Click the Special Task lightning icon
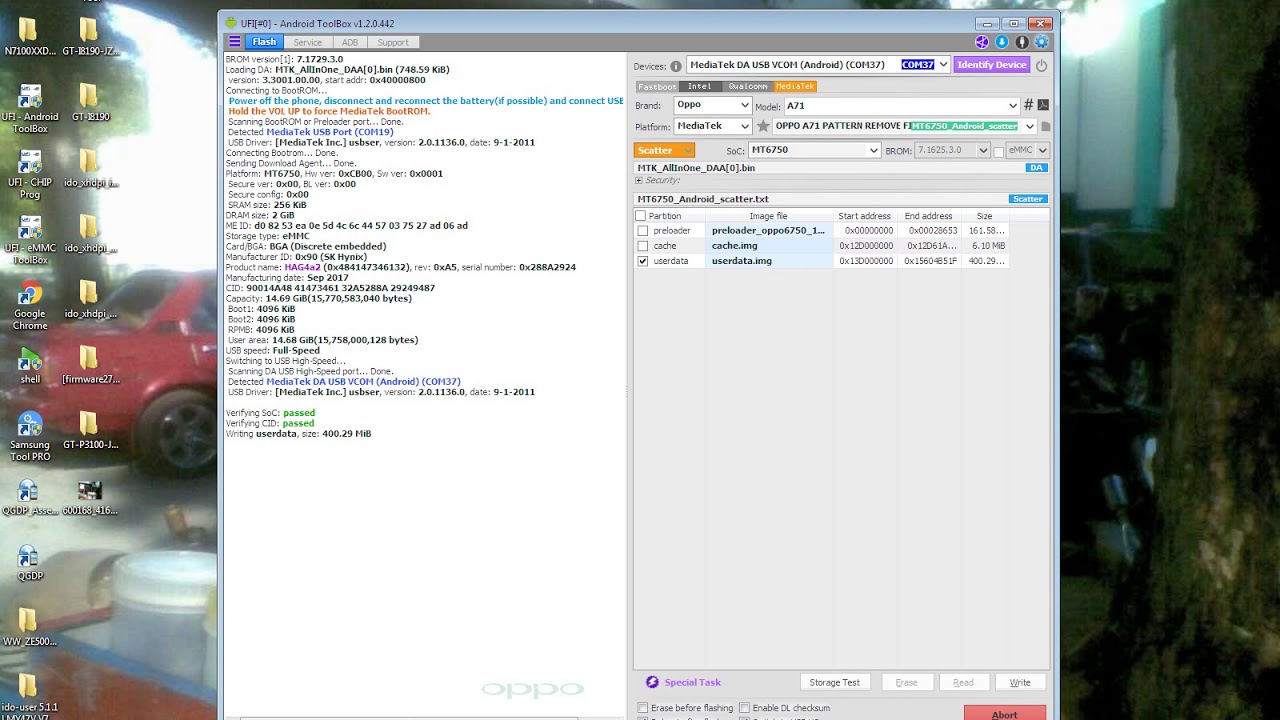1280x720 pixels. (x=652, y=682)
